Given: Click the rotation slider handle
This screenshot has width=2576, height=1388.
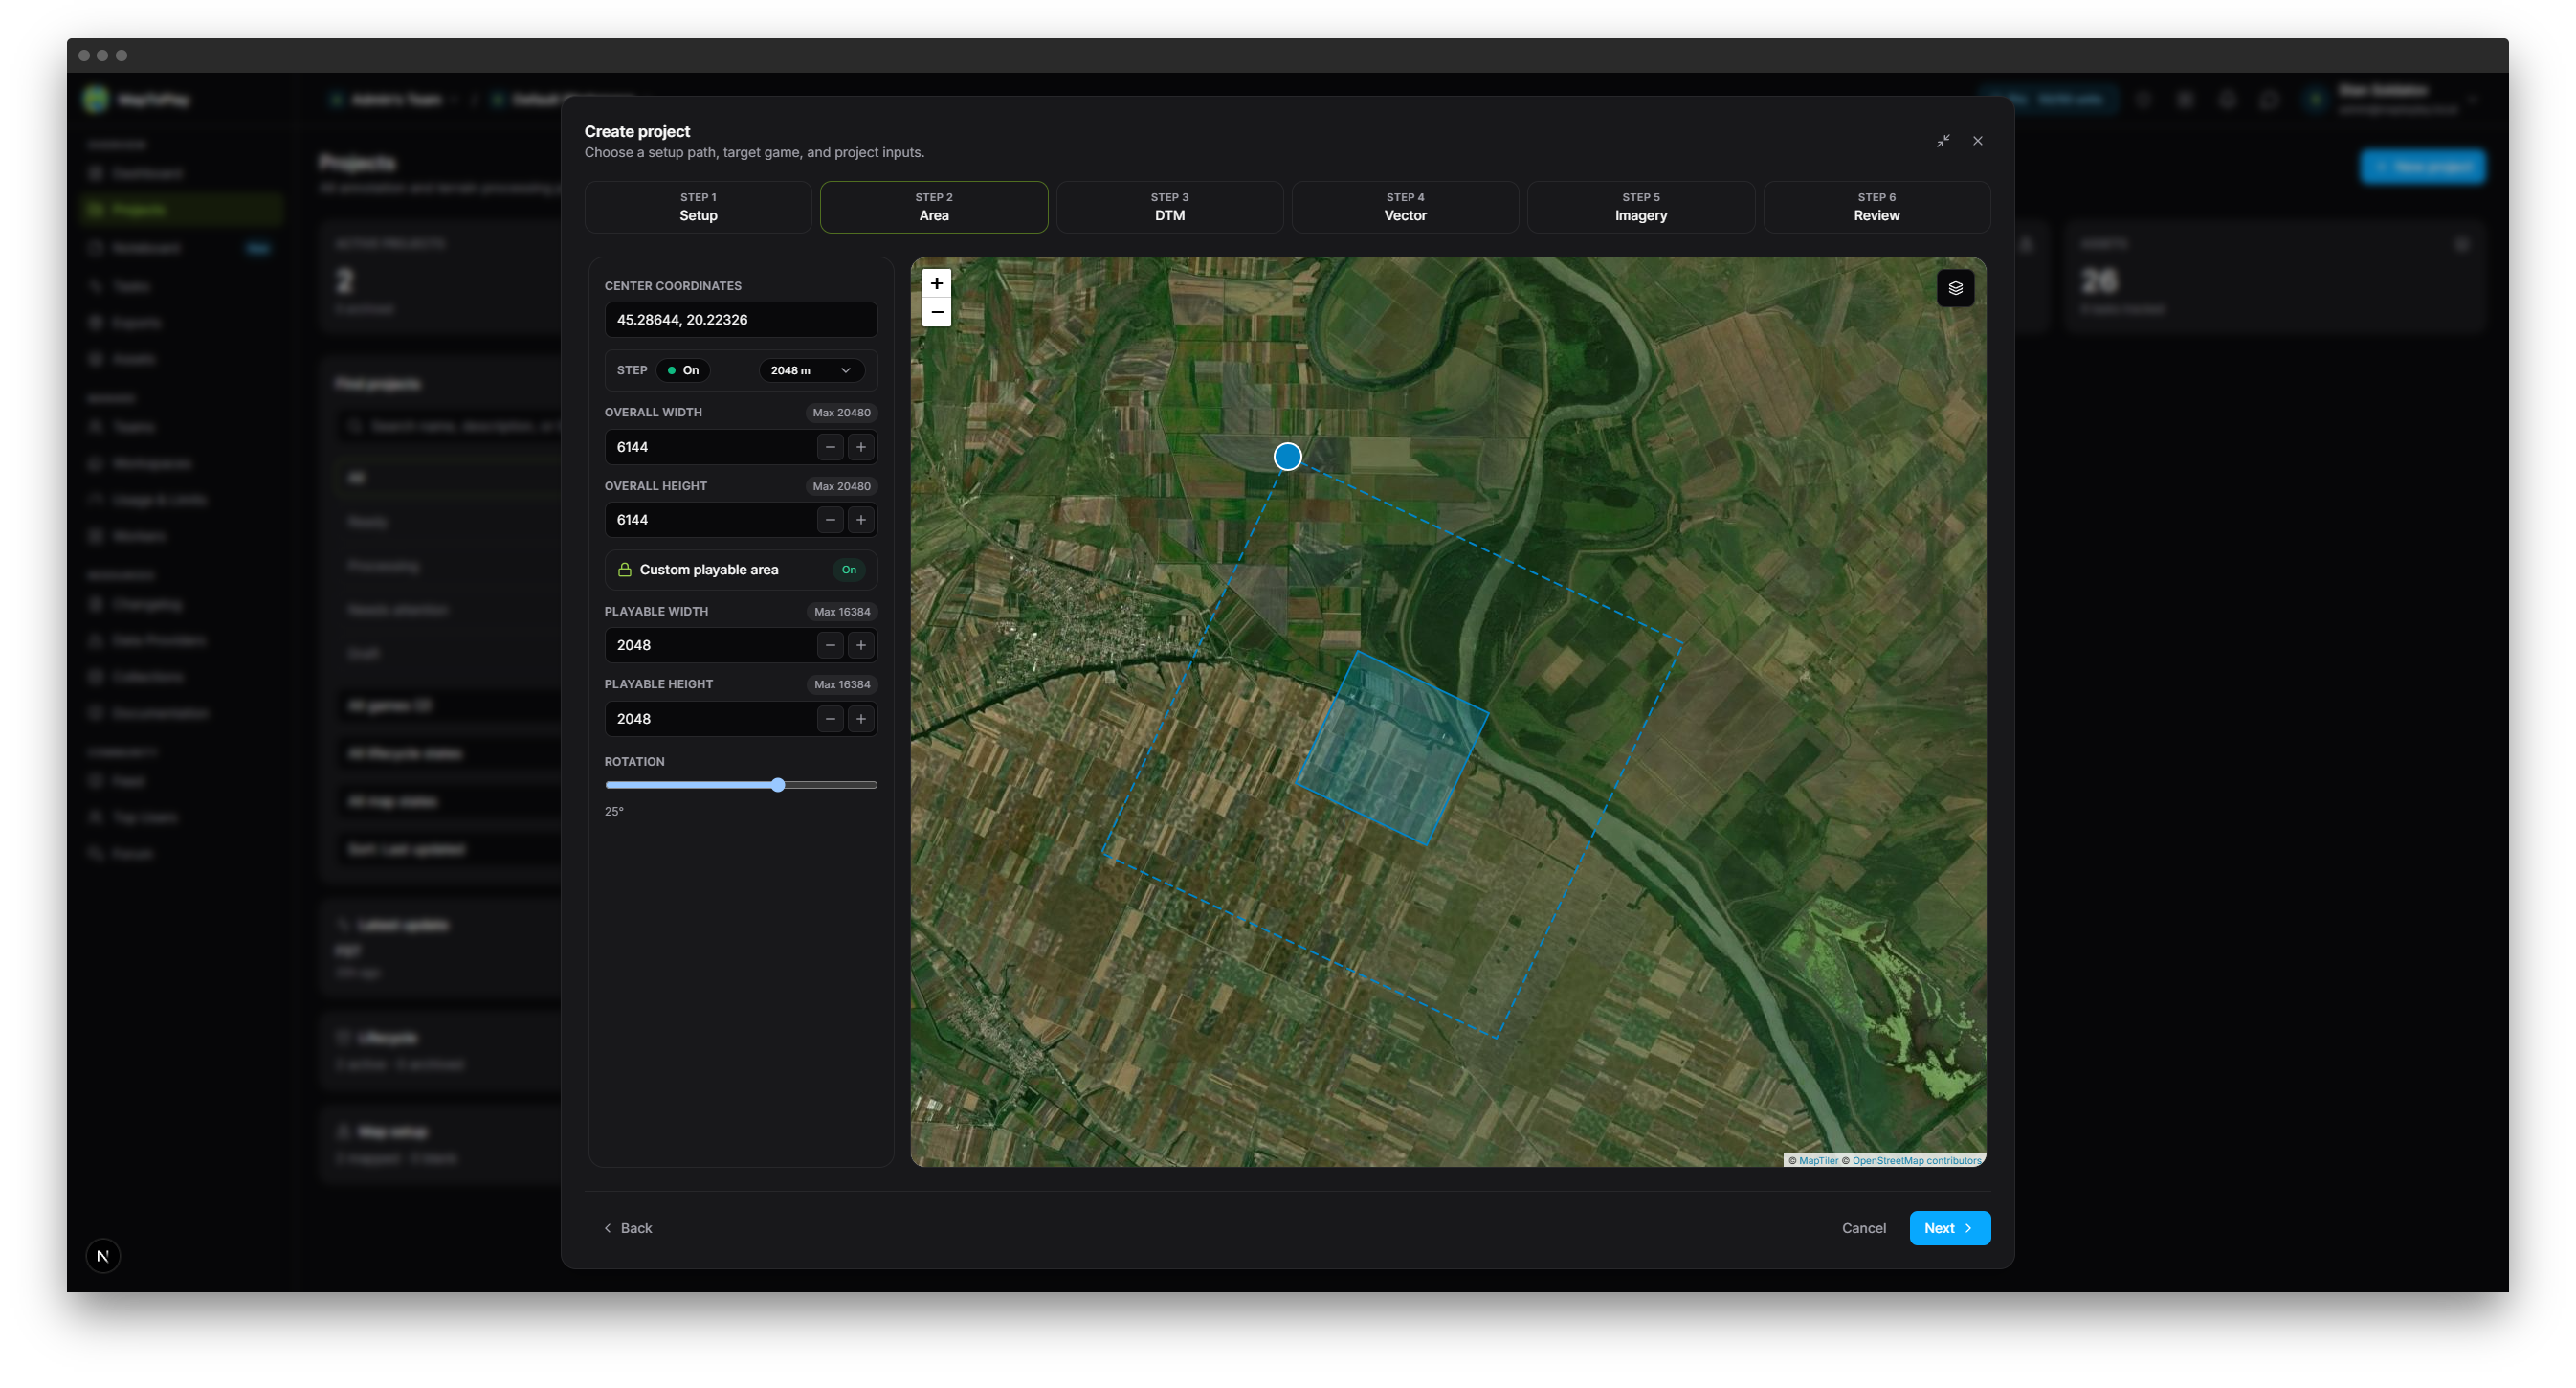Looking at the screenshot, I should (x=778, y=785).
